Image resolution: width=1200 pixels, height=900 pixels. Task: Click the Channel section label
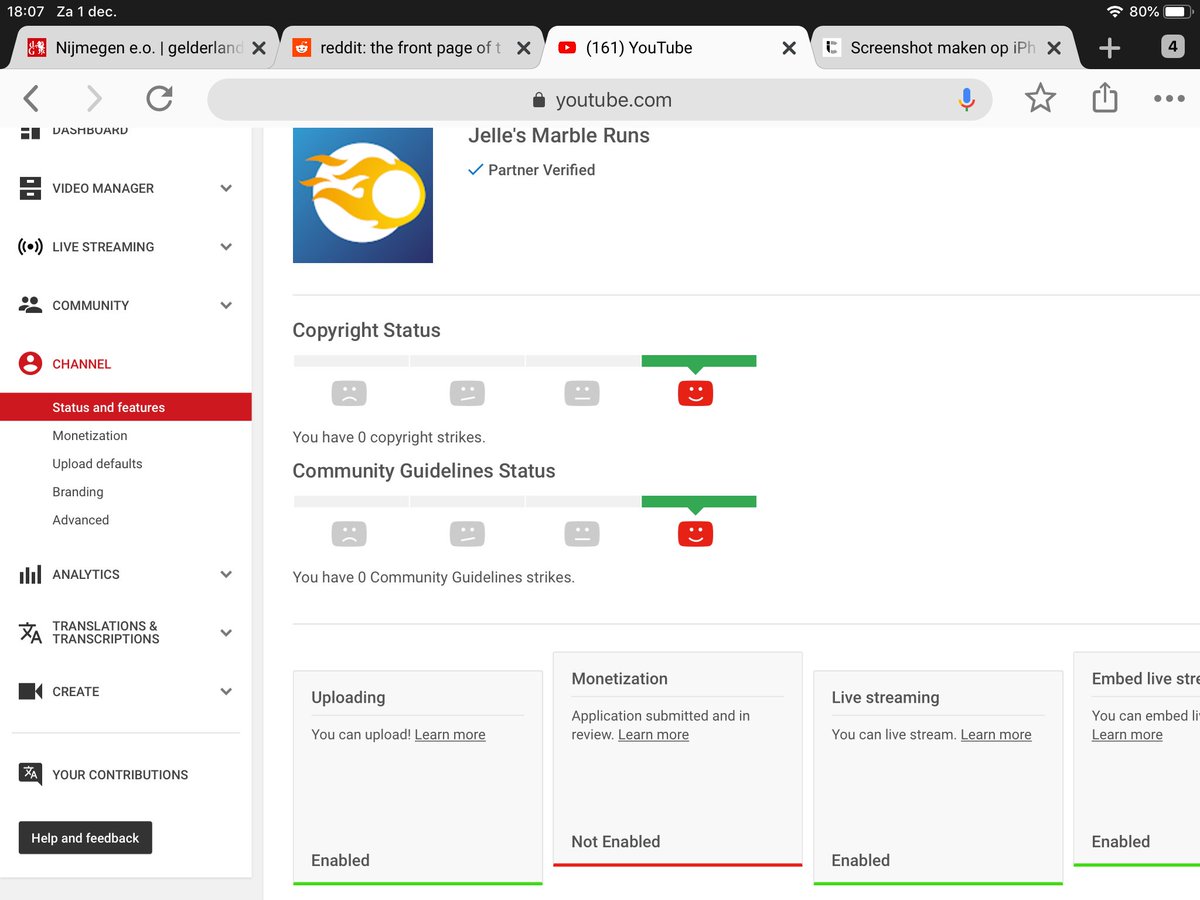82,364
